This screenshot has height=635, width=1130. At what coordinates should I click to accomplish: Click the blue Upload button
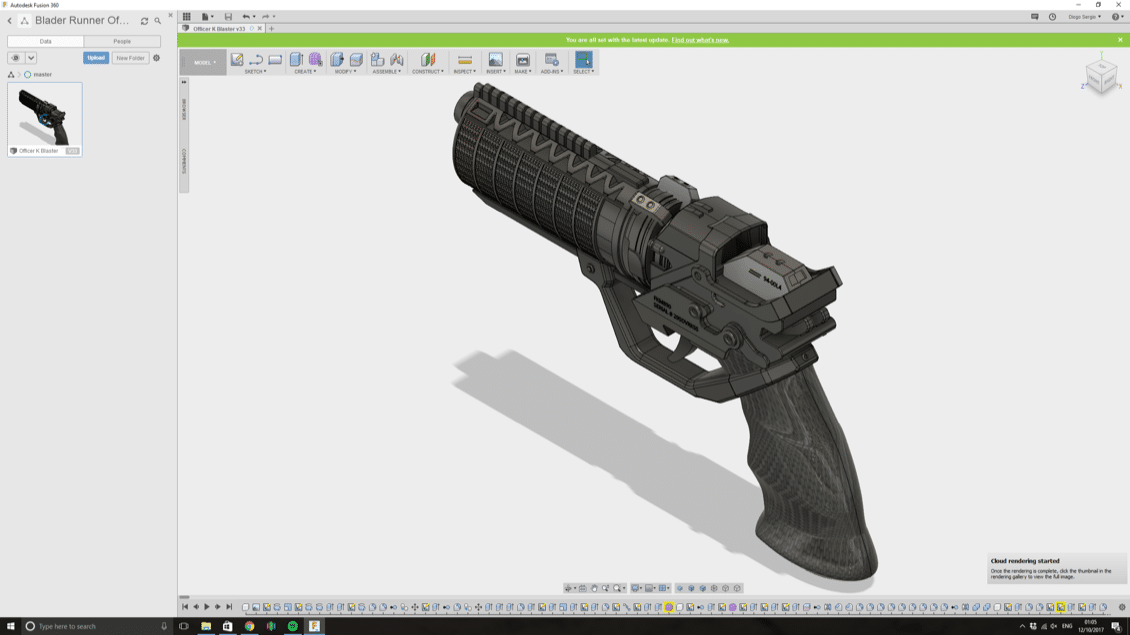click(96, 58)
